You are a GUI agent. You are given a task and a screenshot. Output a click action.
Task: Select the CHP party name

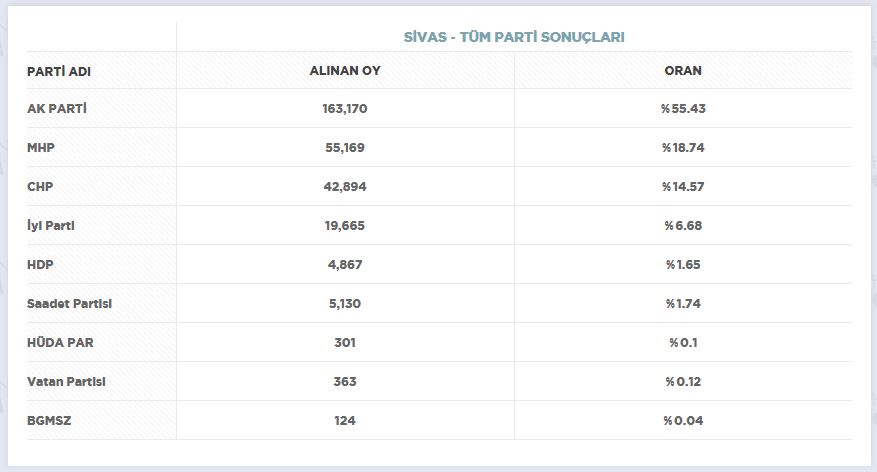(x=41, y=186)
